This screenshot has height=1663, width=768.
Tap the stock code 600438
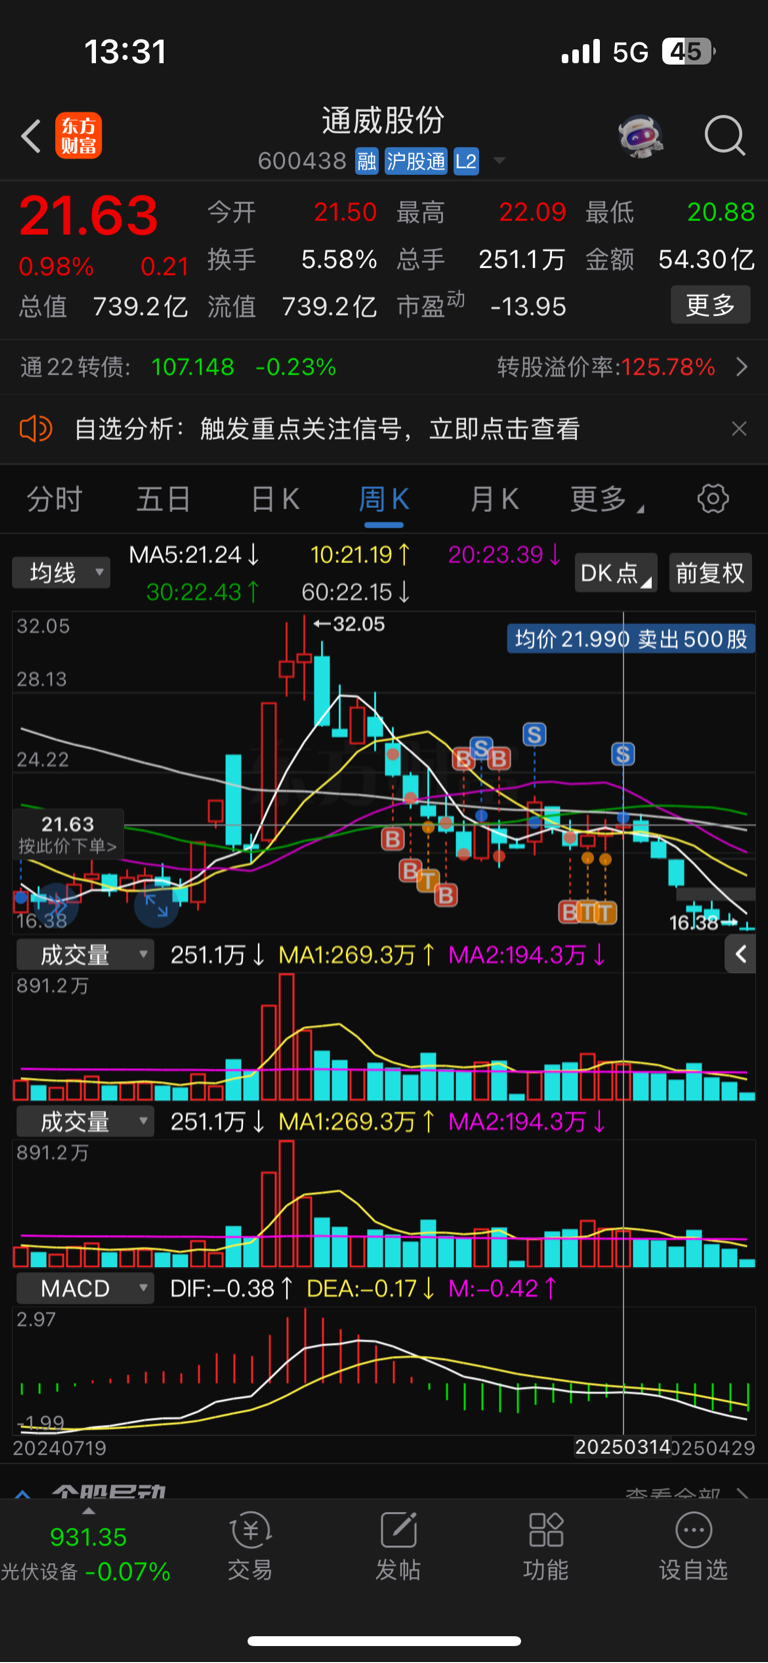[302, 161]
